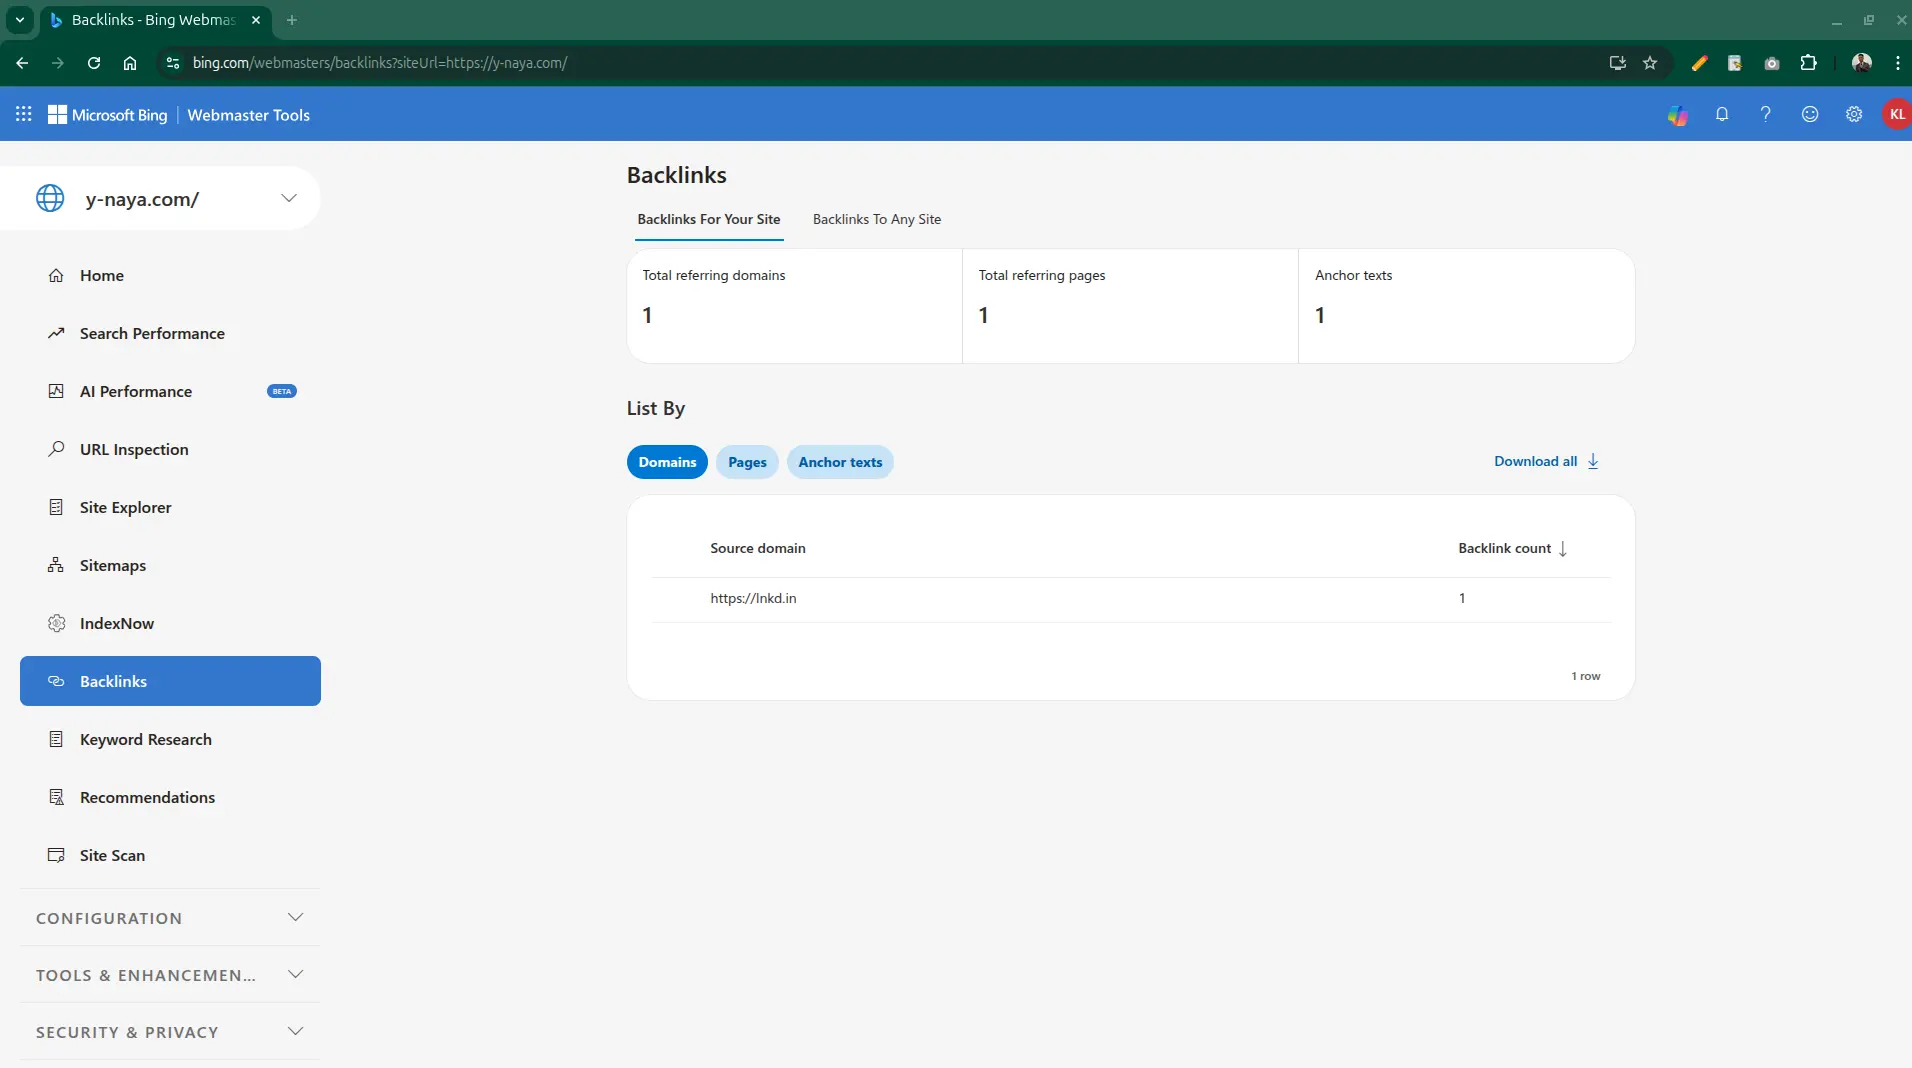This screenshot has height=1068, width=1912.
Task: Open the https://lnkd.in source domain row
Action: 753,598
